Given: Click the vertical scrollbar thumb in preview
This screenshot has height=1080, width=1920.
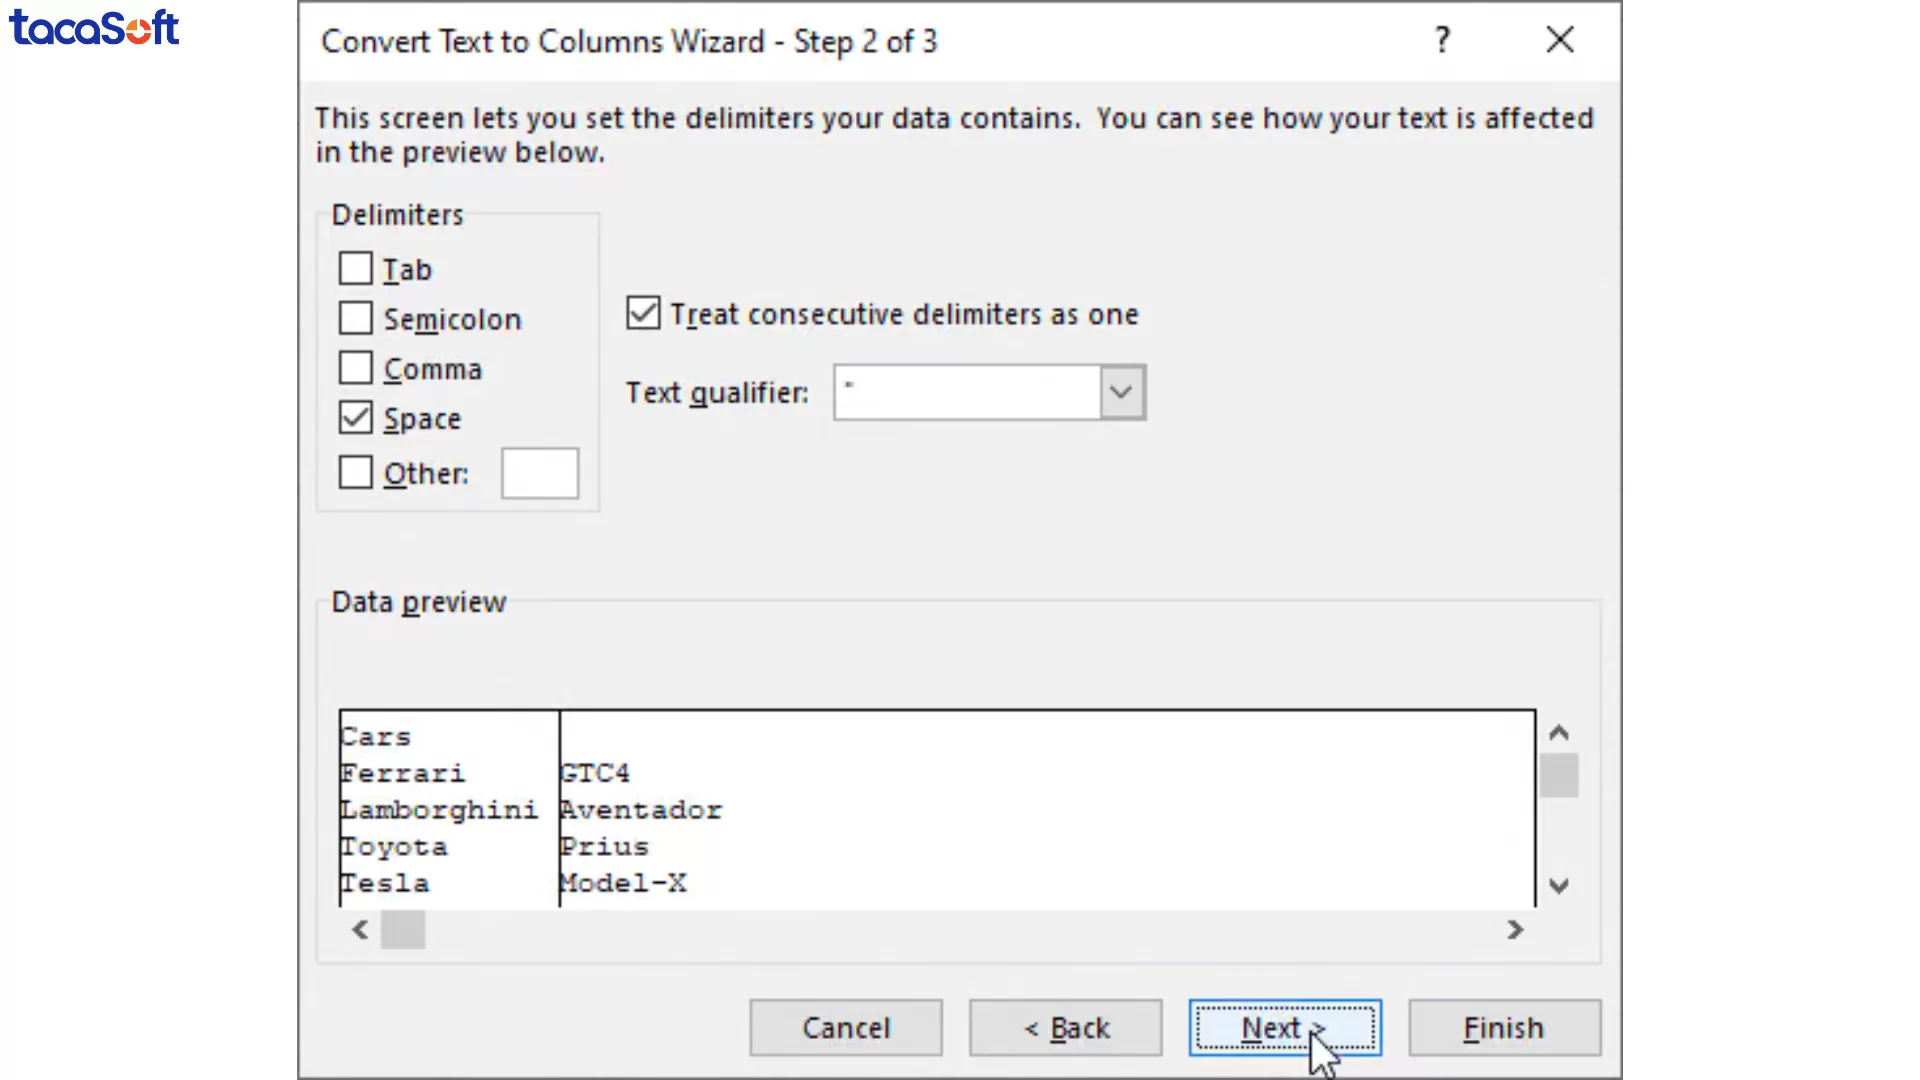Looking at the screenshot, I should 1558,776.
